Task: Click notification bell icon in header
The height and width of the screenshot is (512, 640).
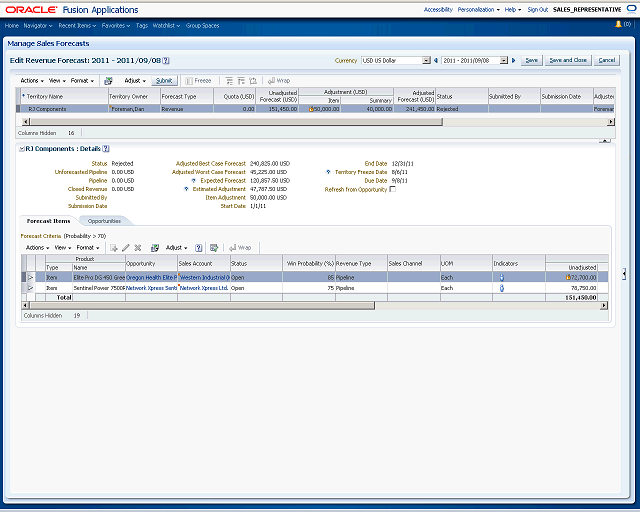Action: (x=618, y=24)
